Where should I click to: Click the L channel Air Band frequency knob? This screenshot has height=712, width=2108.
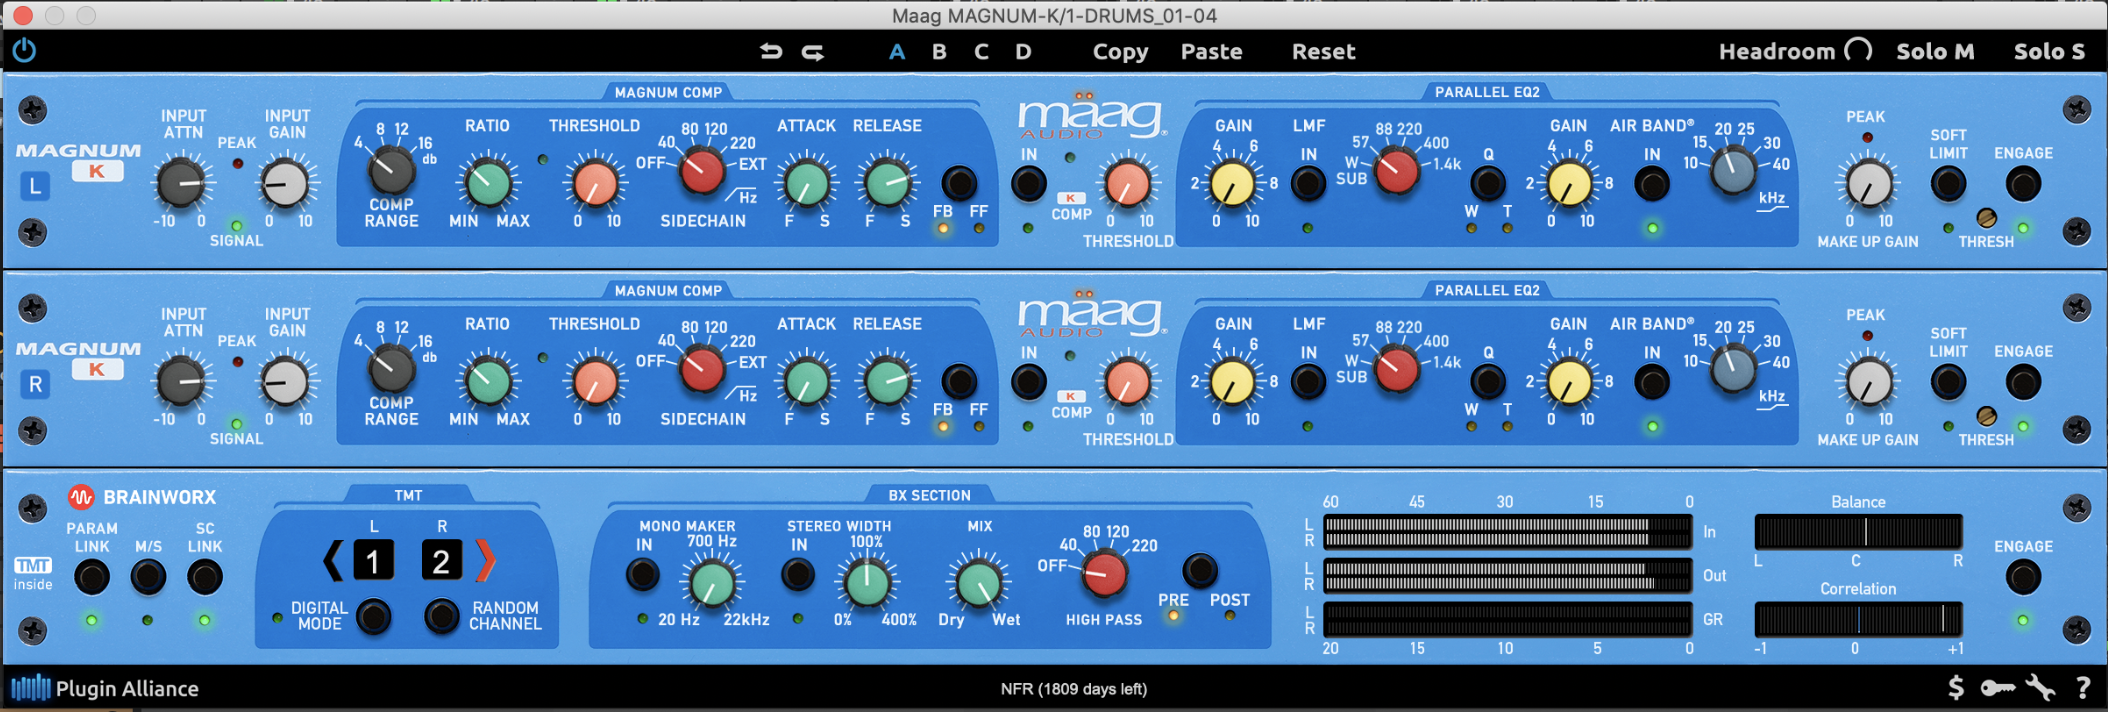click(x=1733, y=171)
